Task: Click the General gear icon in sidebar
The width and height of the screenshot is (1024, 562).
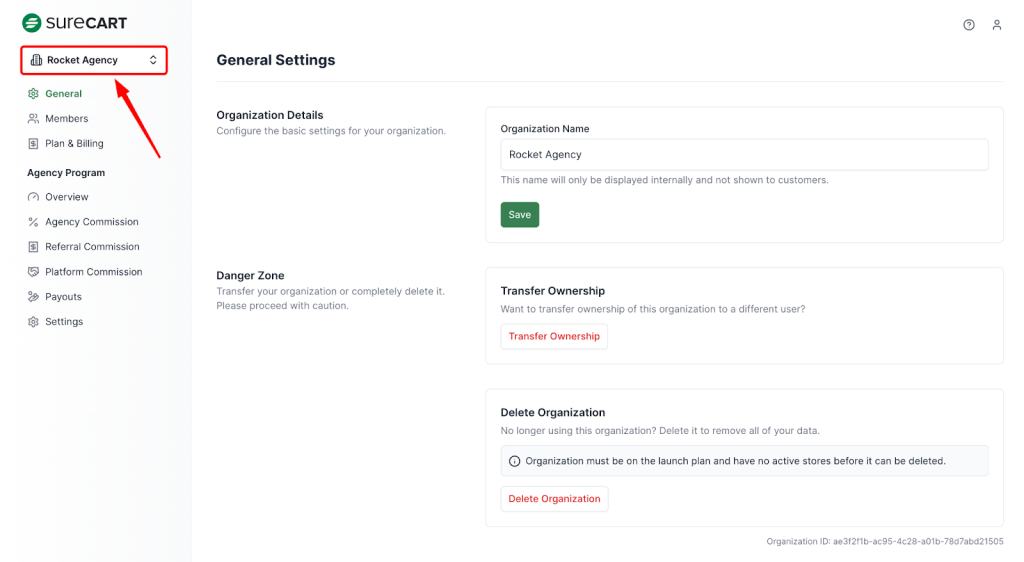Action: coord(34,94)
